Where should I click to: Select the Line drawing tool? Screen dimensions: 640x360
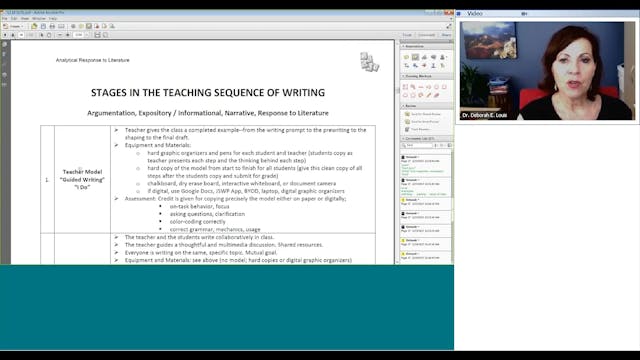pos(421,87)
